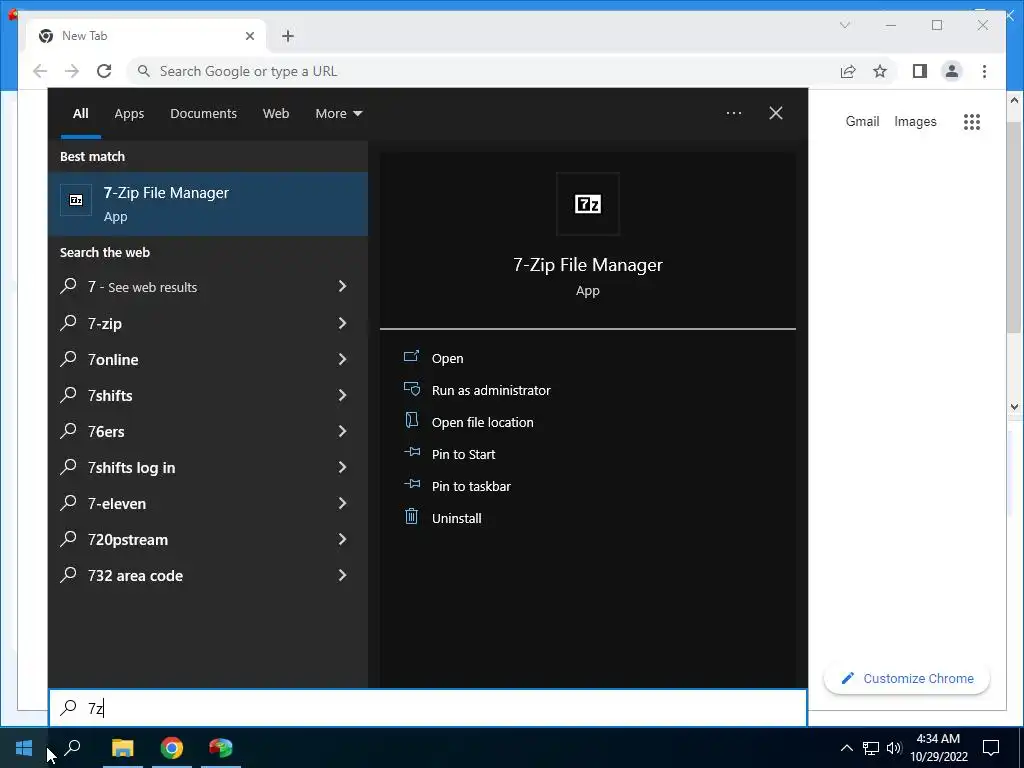
Task: Switch to the Apps search tab
Action: (x=129, y=114)
